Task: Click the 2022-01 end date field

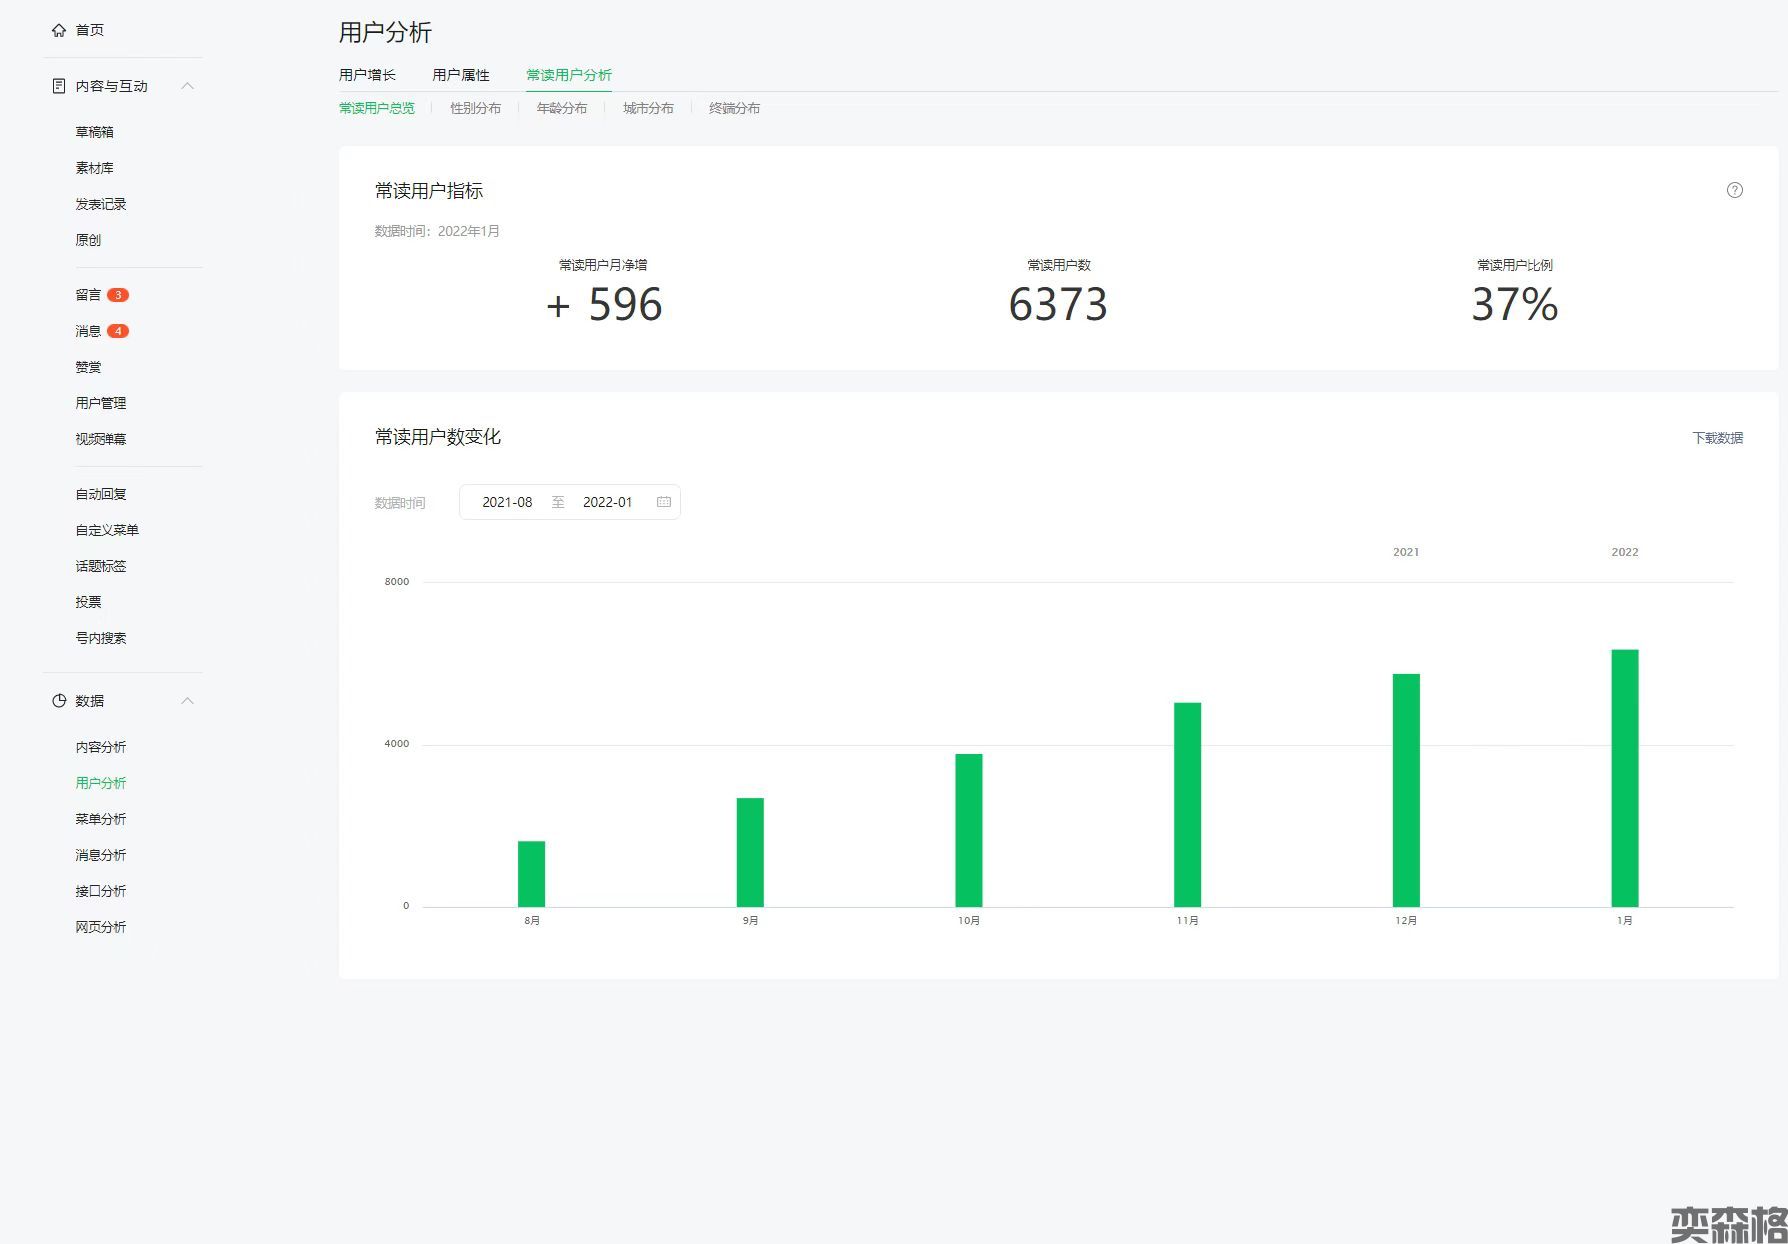Action: coord(607,502)
